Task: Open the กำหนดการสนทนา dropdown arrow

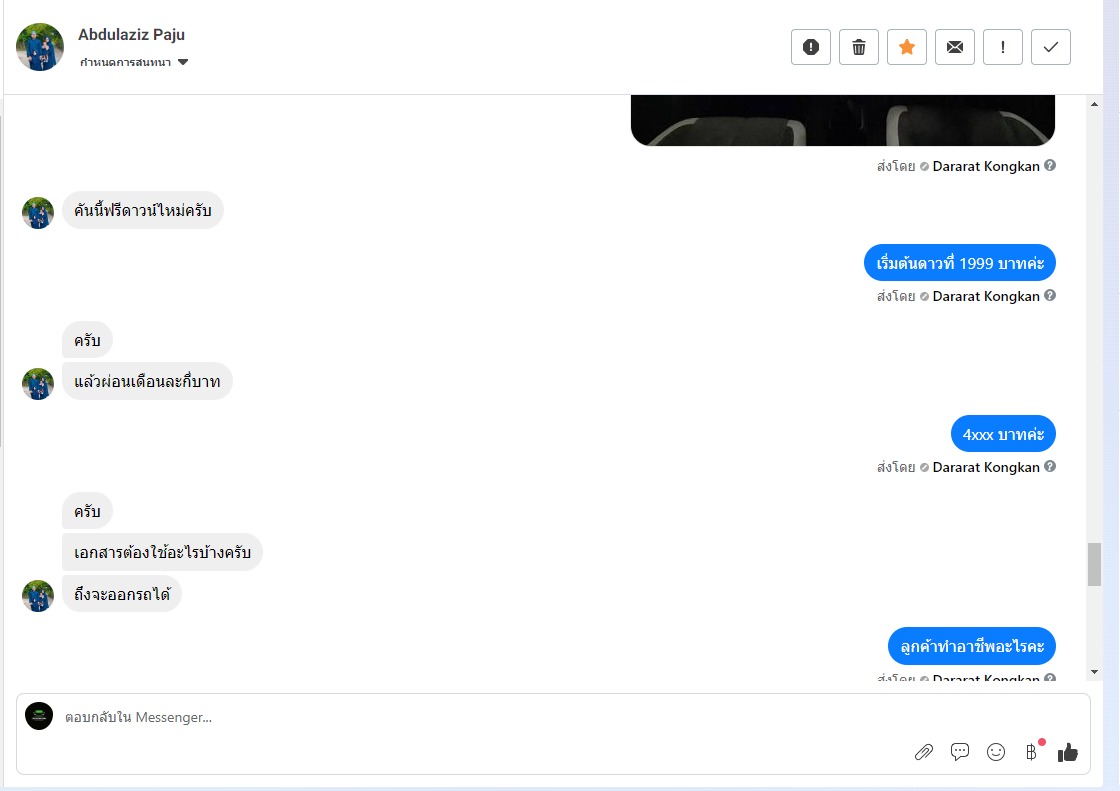Action: (183, 62)
